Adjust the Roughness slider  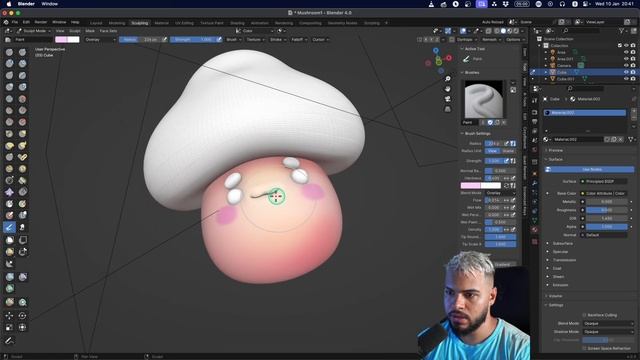[x=607, y=210]
